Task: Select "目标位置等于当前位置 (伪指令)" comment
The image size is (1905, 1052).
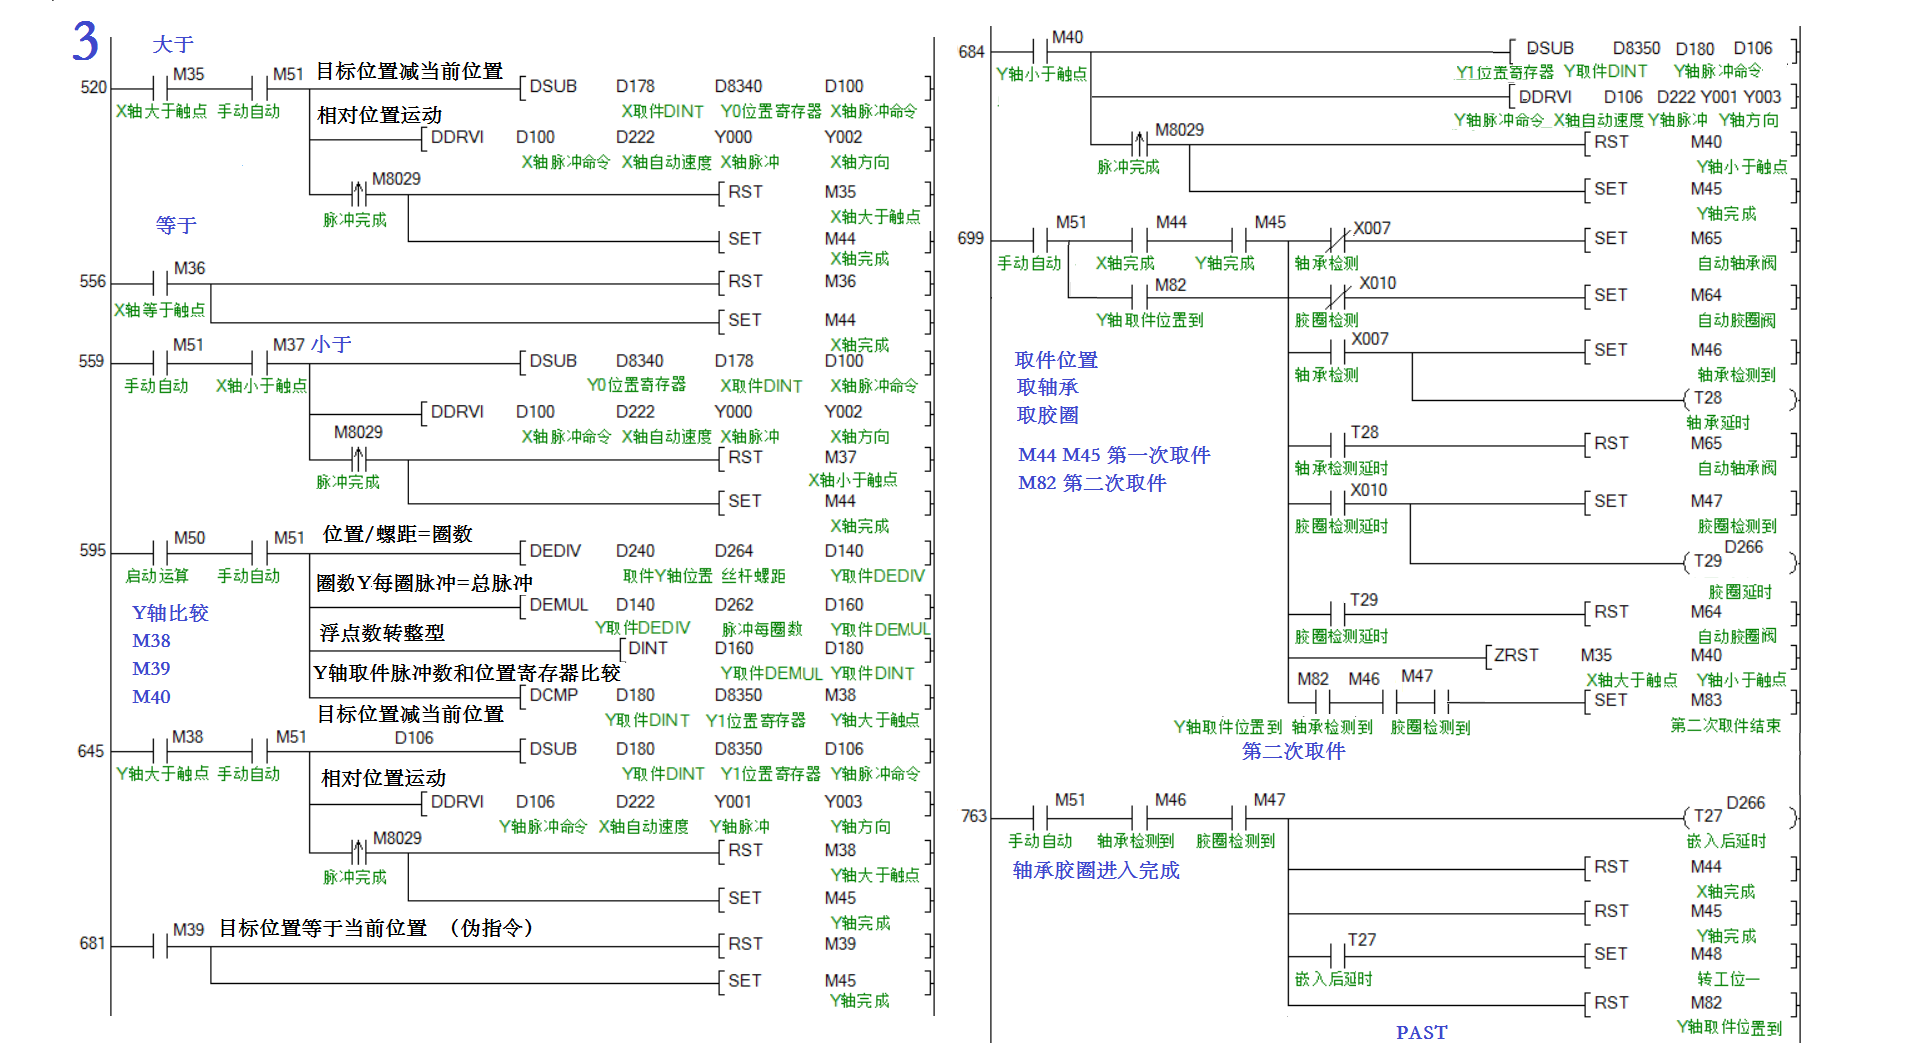Action: pos(377,928)
